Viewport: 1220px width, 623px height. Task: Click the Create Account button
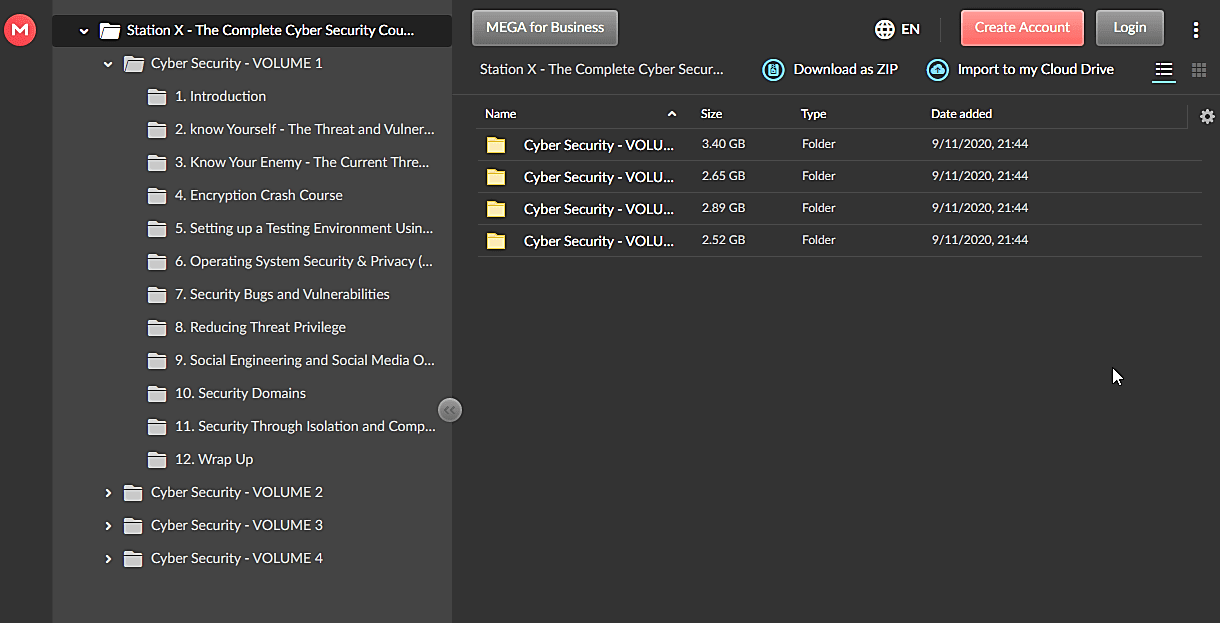(1022, 28)
